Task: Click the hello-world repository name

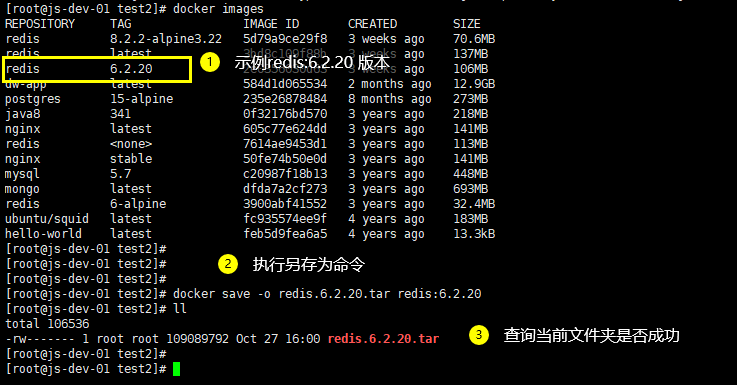Action: point(43,234)
